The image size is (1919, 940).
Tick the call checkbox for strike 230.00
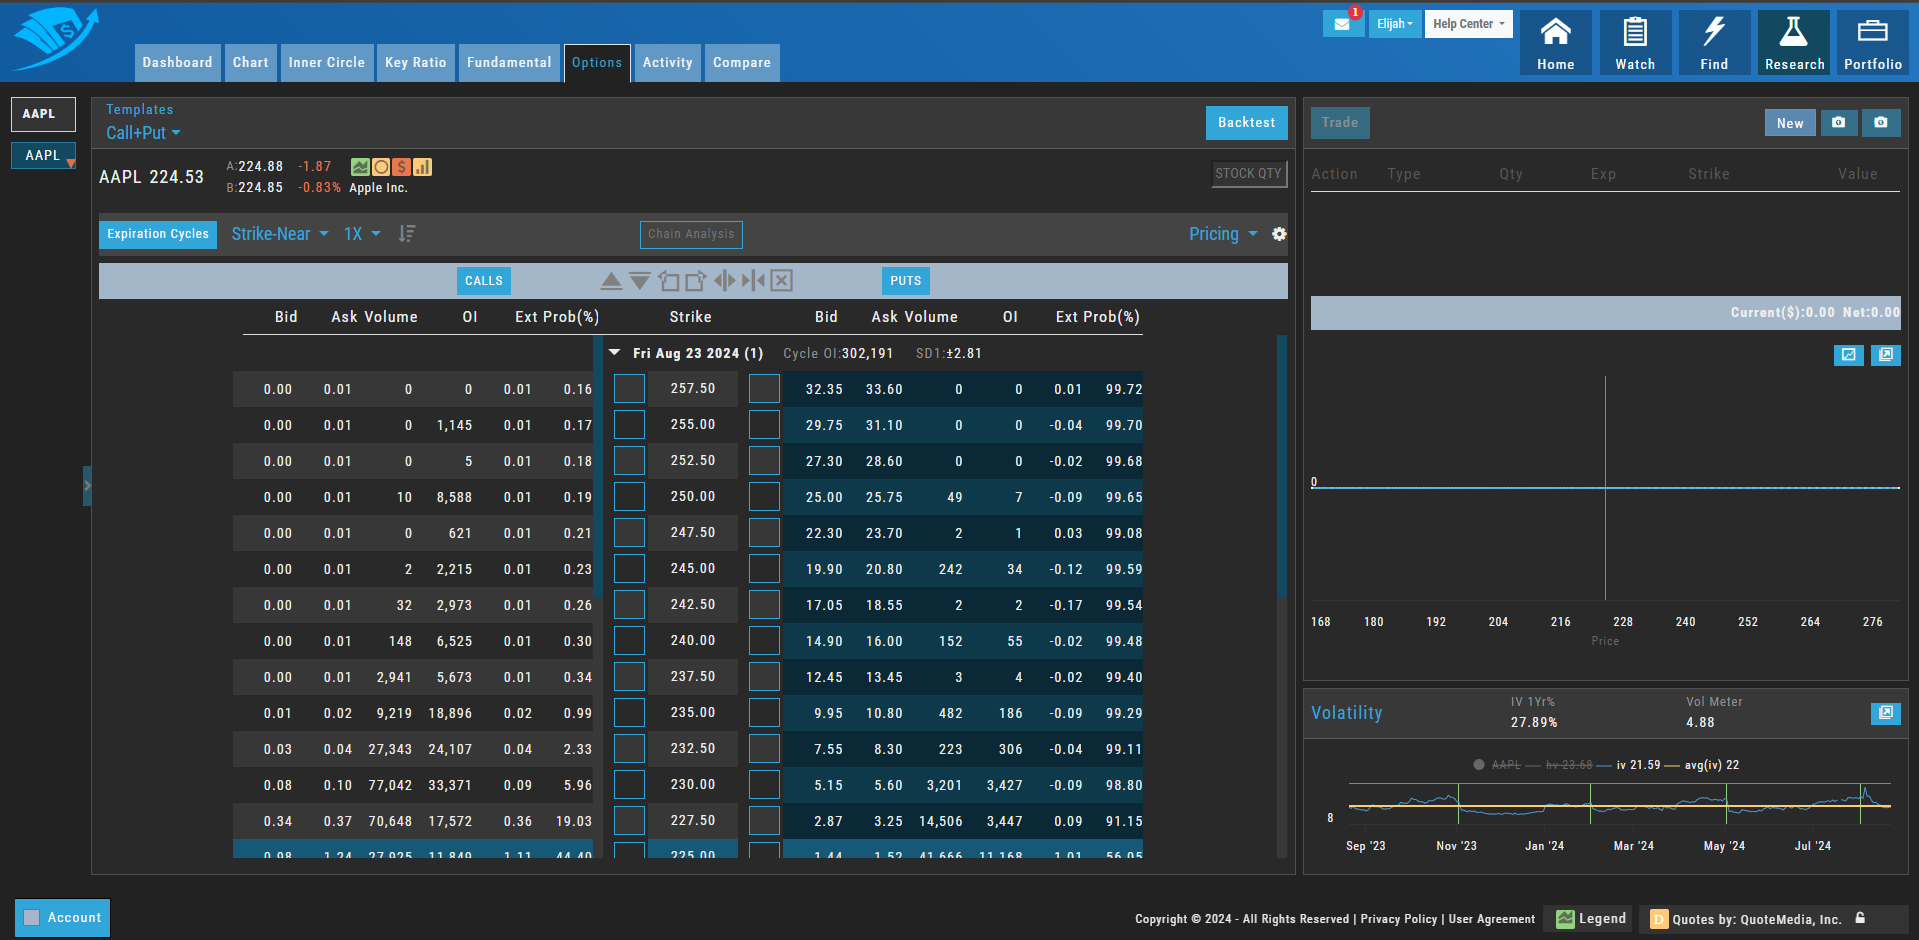pyautogui.click(x=629, y=785)
